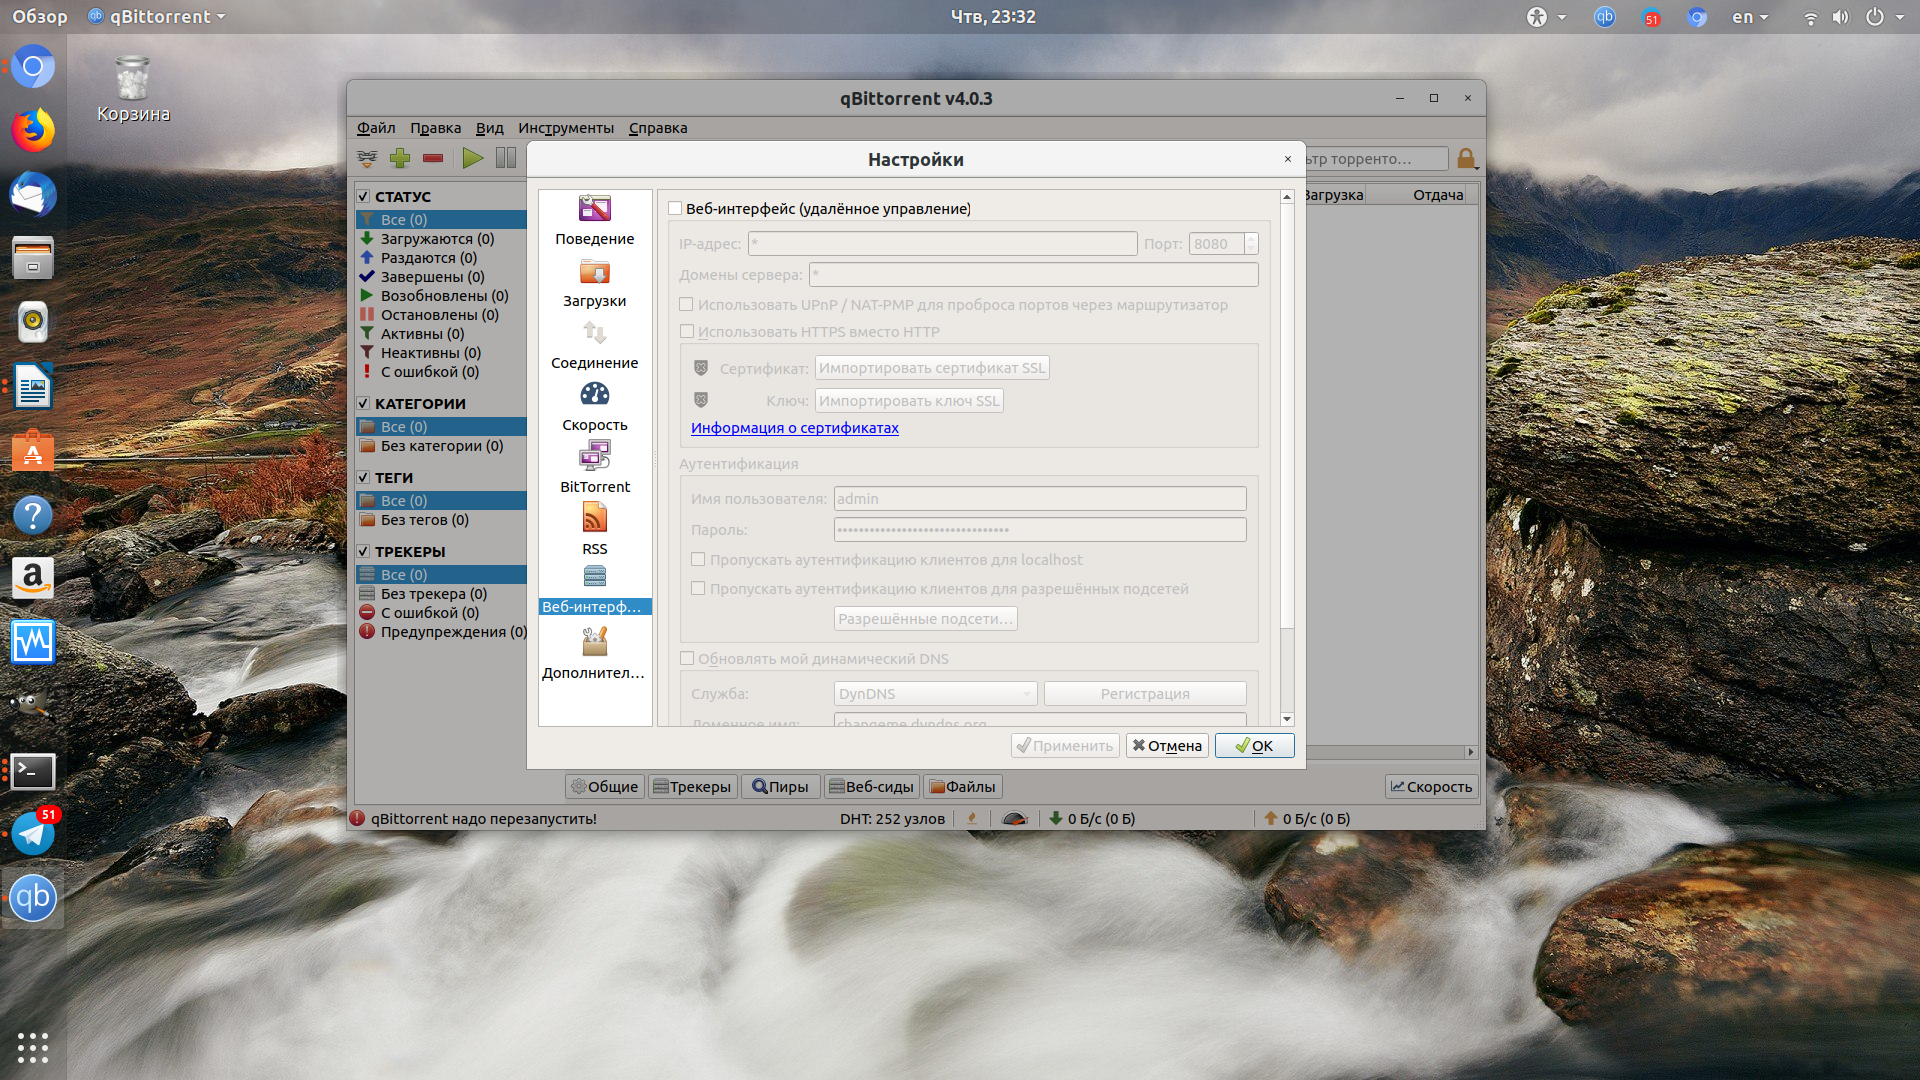The image size is (1920, 1080).
Task: Open the qBittorrent app menu in top bar
Action: pos(157,17)
